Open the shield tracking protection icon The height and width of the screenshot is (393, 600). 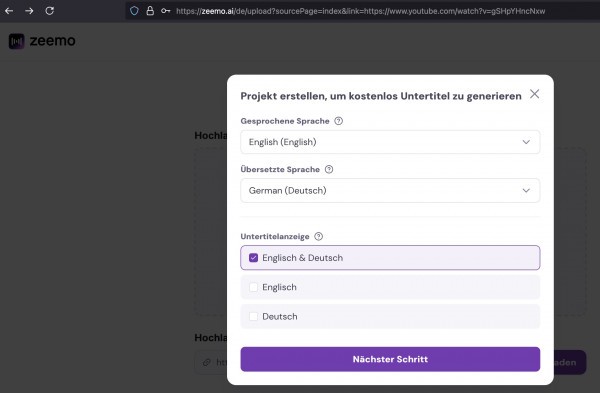(134, 11)
